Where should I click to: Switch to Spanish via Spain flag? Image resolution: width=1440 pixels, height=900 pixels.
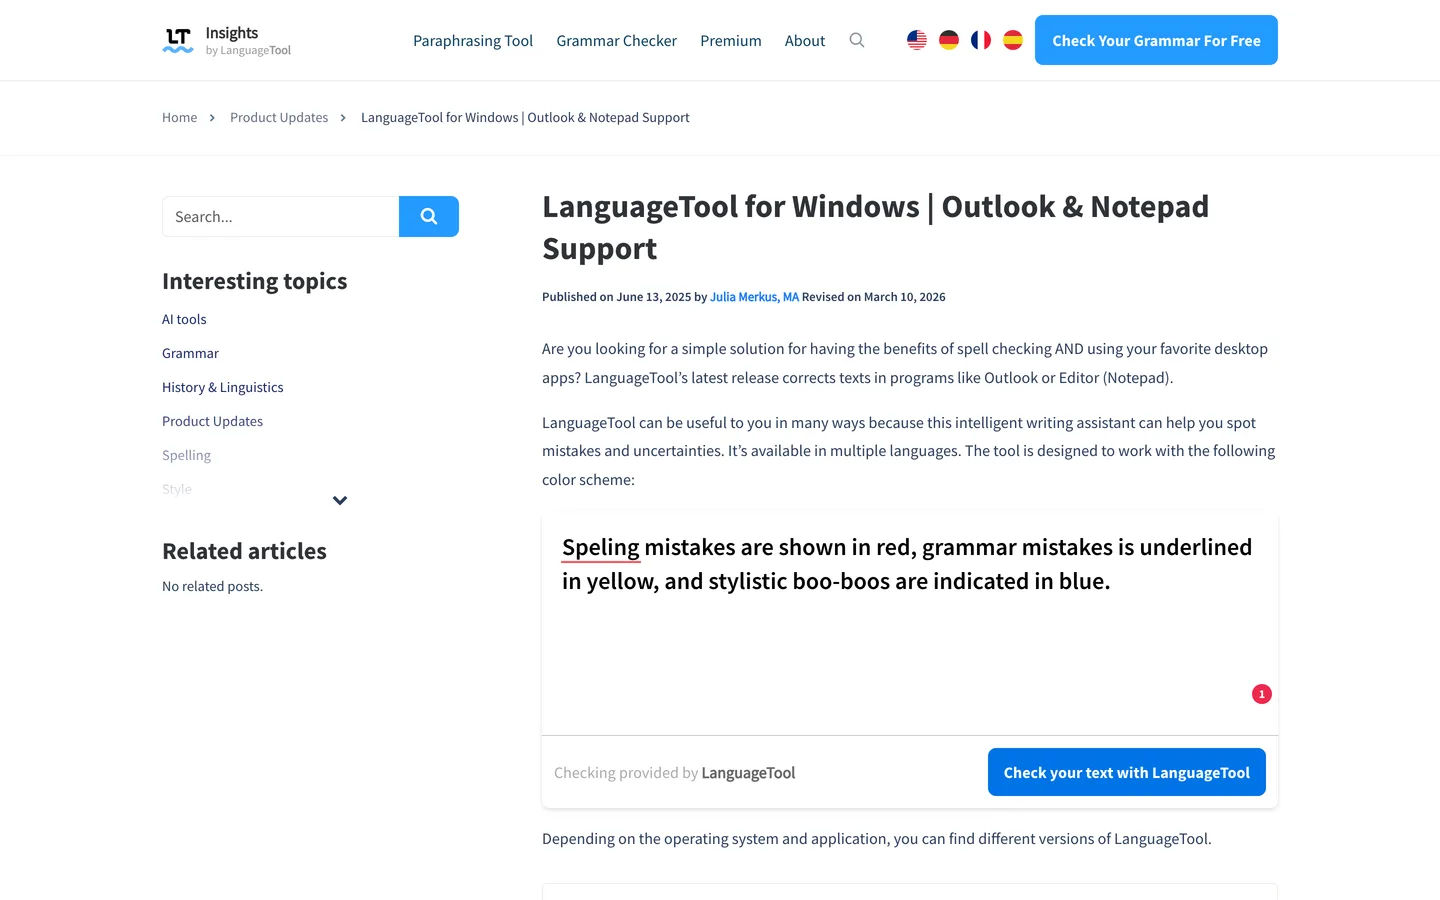1013,40
